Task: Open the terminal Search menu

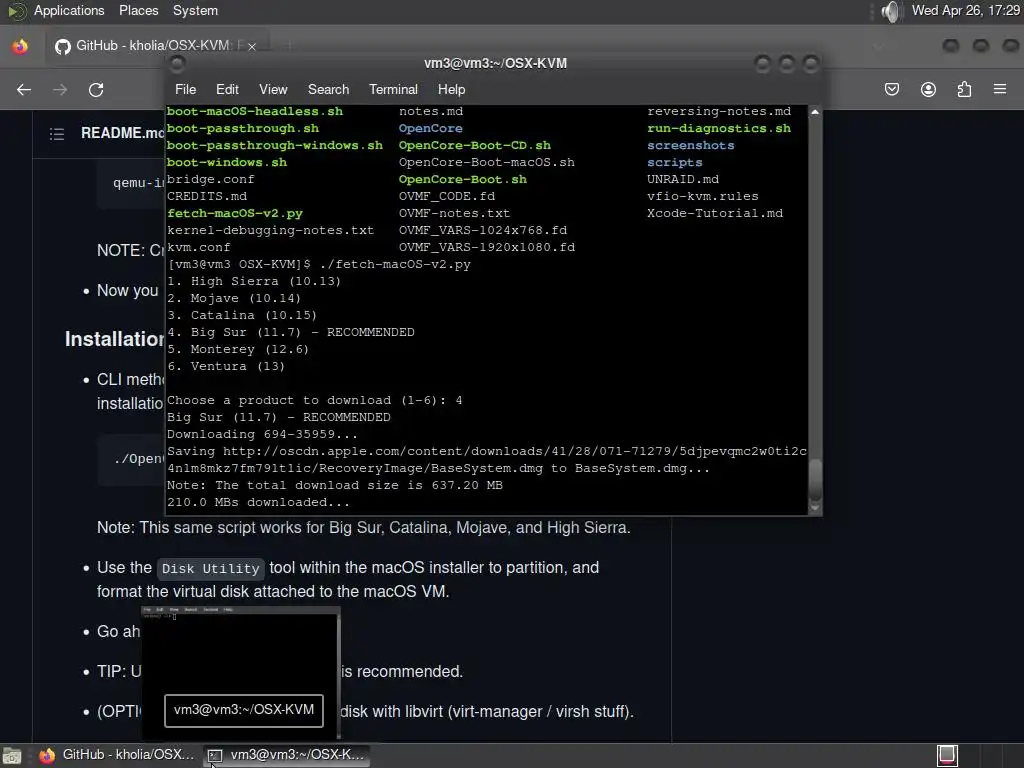Action: tap(328, 89)
